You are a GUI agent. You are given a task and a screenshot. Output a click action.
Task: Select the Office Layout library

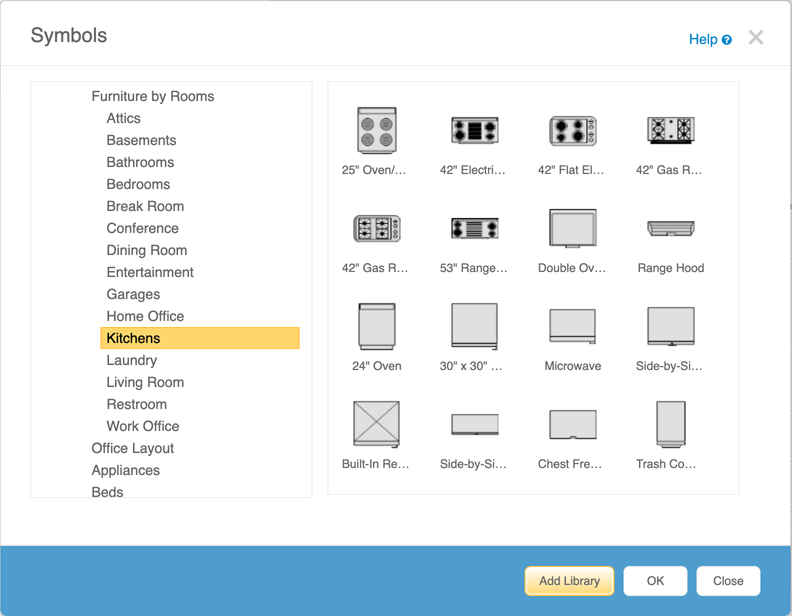(132, 448)
